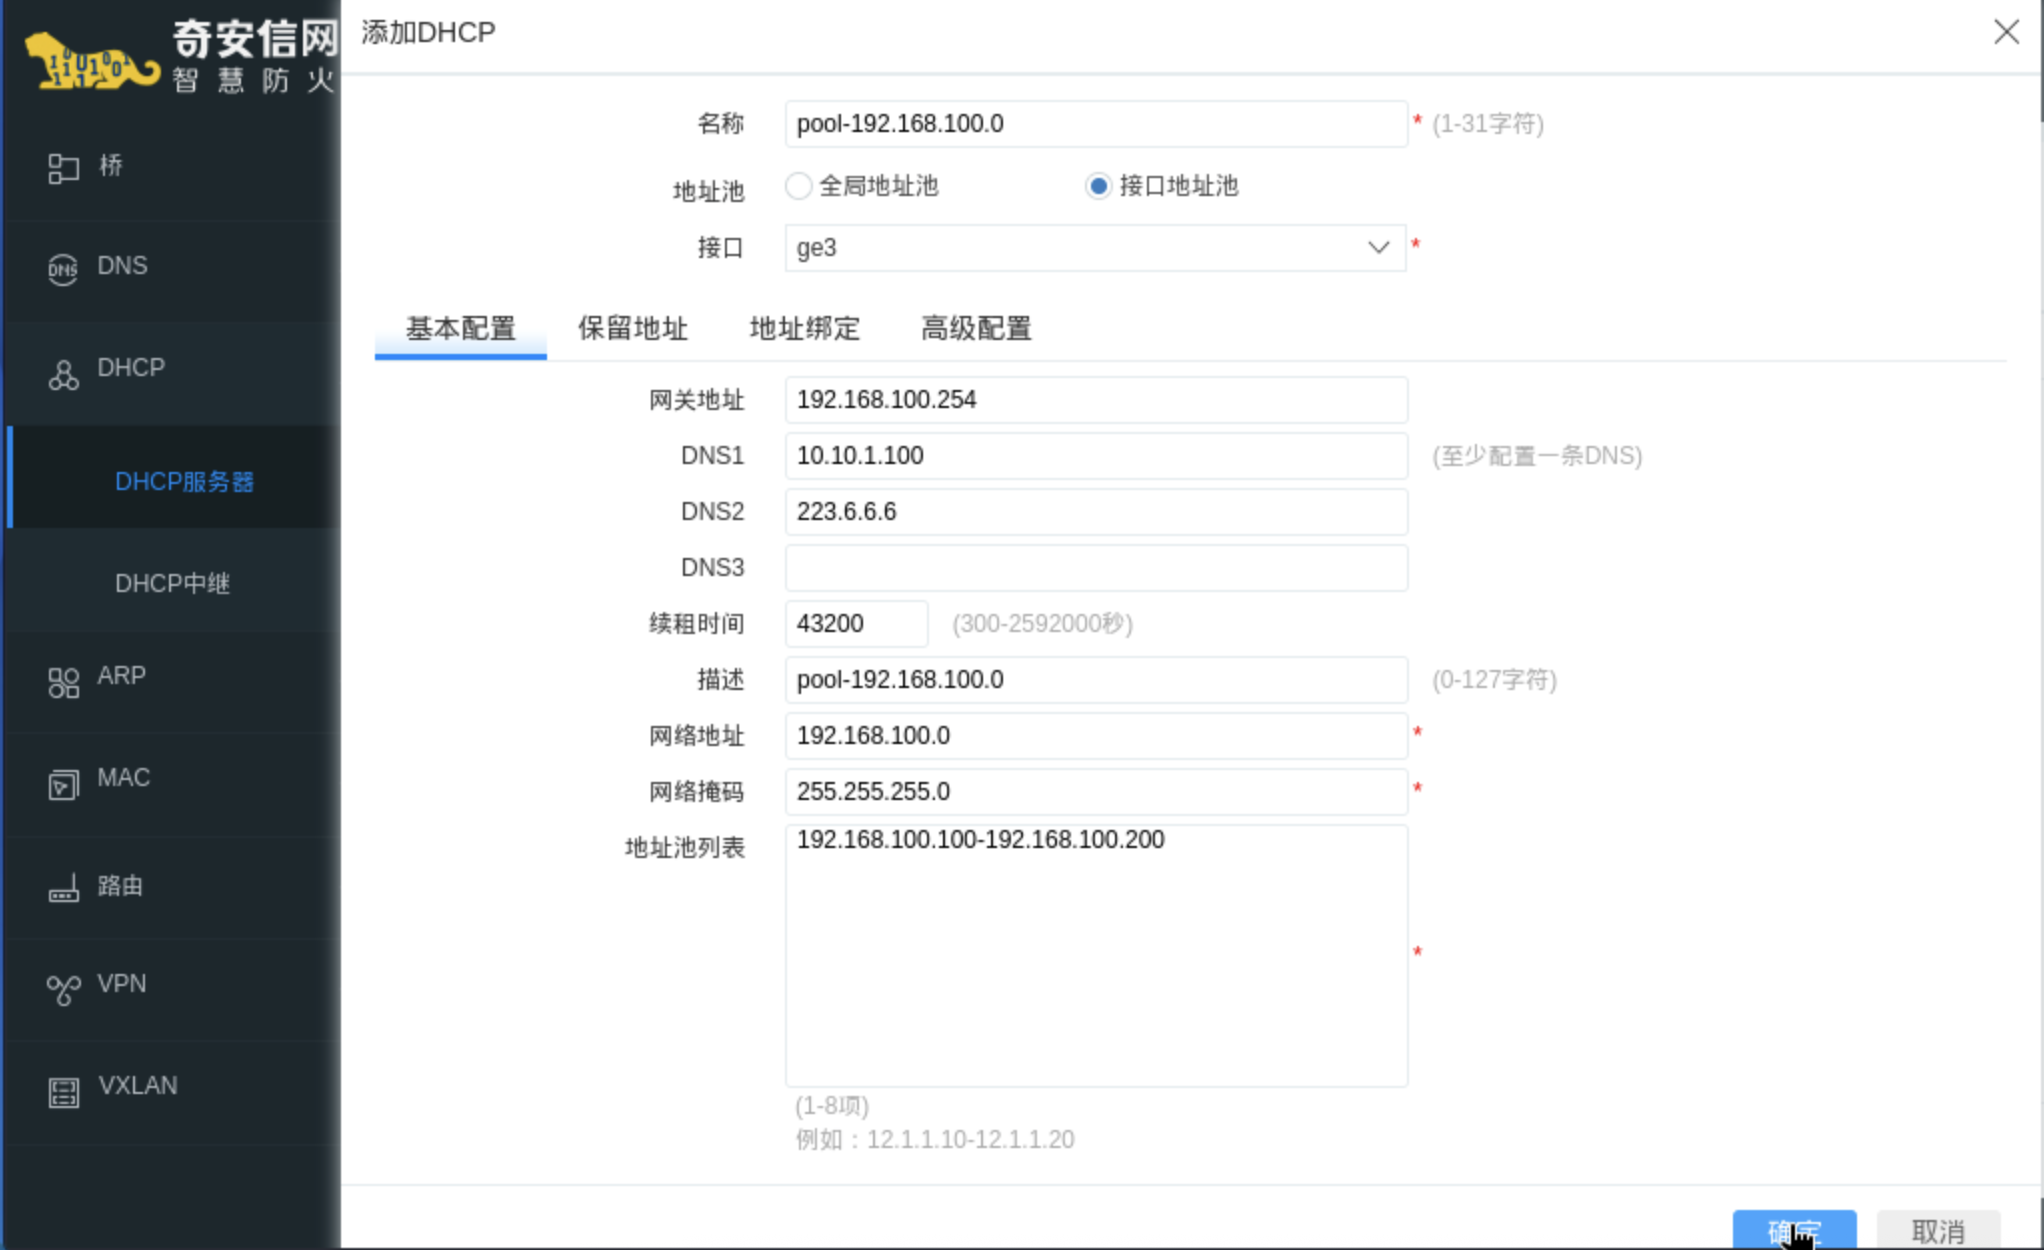Click the DHCP icon in sidebar
2044x1250 pixels.
coord(63,375)
